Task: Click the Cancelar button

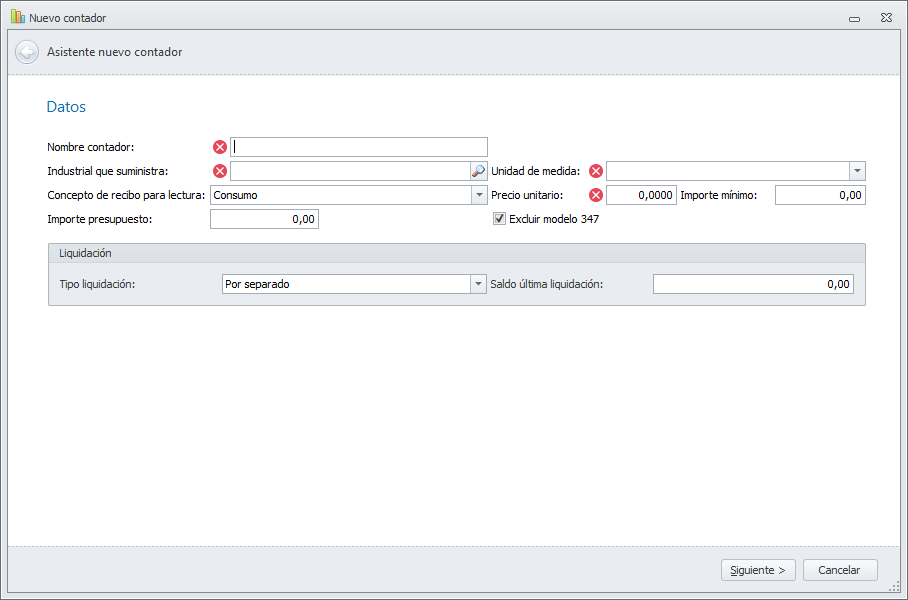Action: [x=840, y=570]
